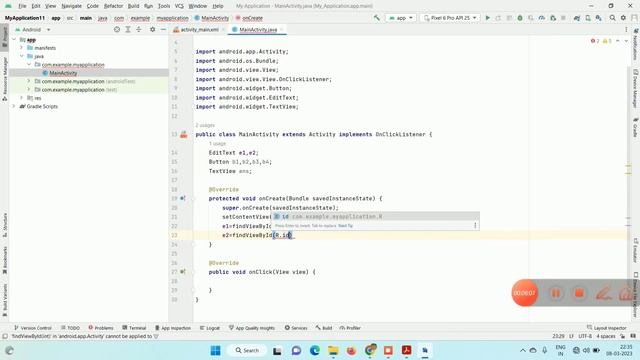Collapse the java folder
Screen dimensions: 640x360
pos(22,56)
